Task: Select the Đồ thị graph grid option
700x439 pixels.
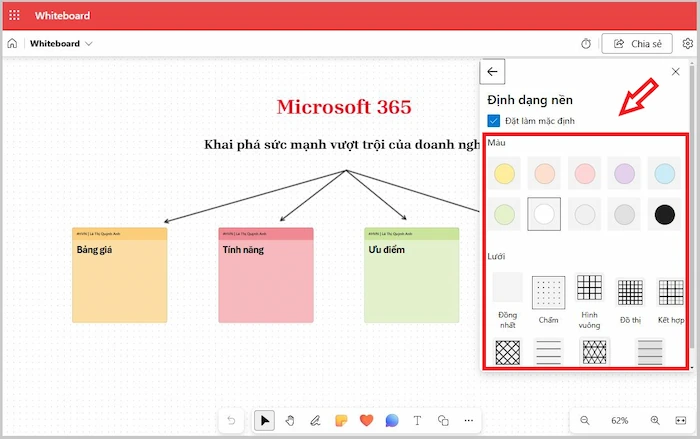Action: click(x=630, y=292)
